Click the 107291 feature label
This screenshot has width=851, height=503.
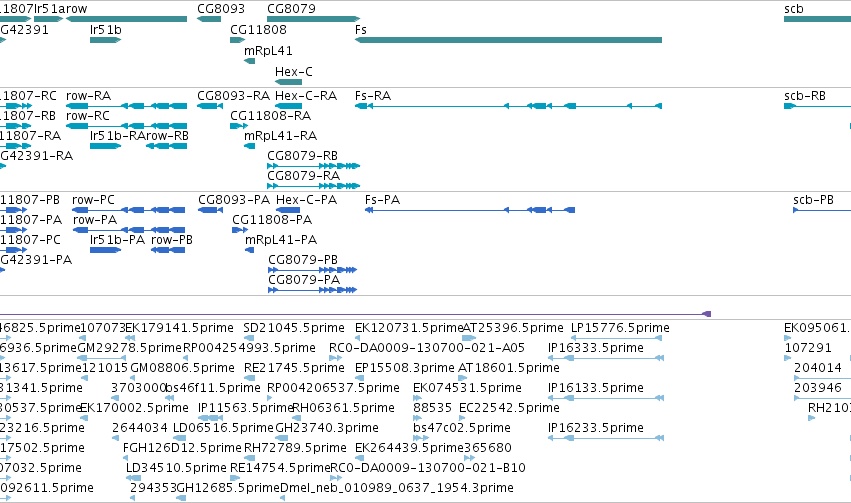(x=808, y=348)
